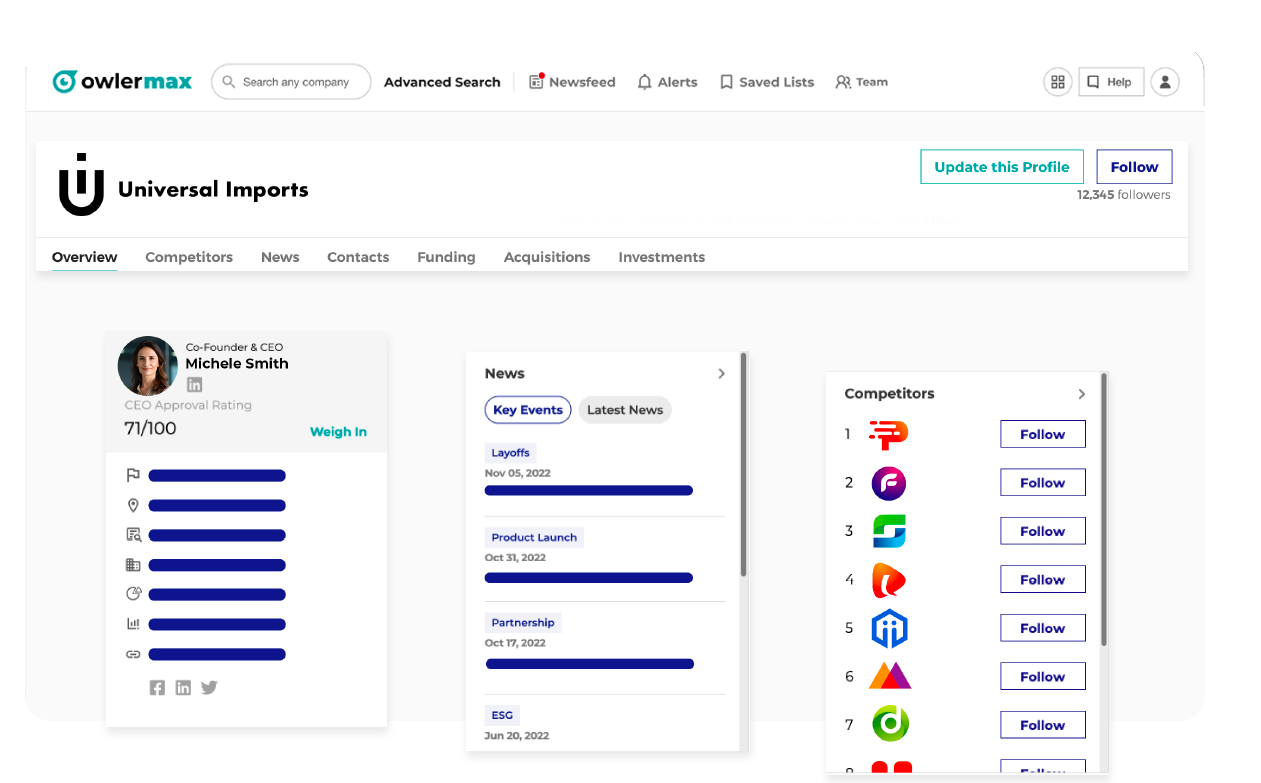Open company Facebook page icon
The height and width of the screenshot is (783, 1261).
[157, 688]
